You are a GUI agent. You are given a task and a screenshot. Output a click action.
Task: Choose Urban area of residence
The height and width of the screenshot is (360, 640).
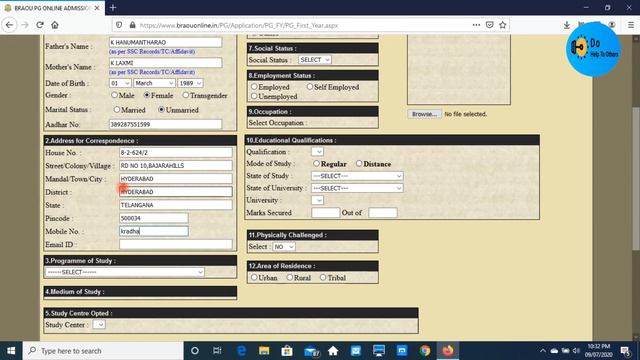[x=254, y=277]
